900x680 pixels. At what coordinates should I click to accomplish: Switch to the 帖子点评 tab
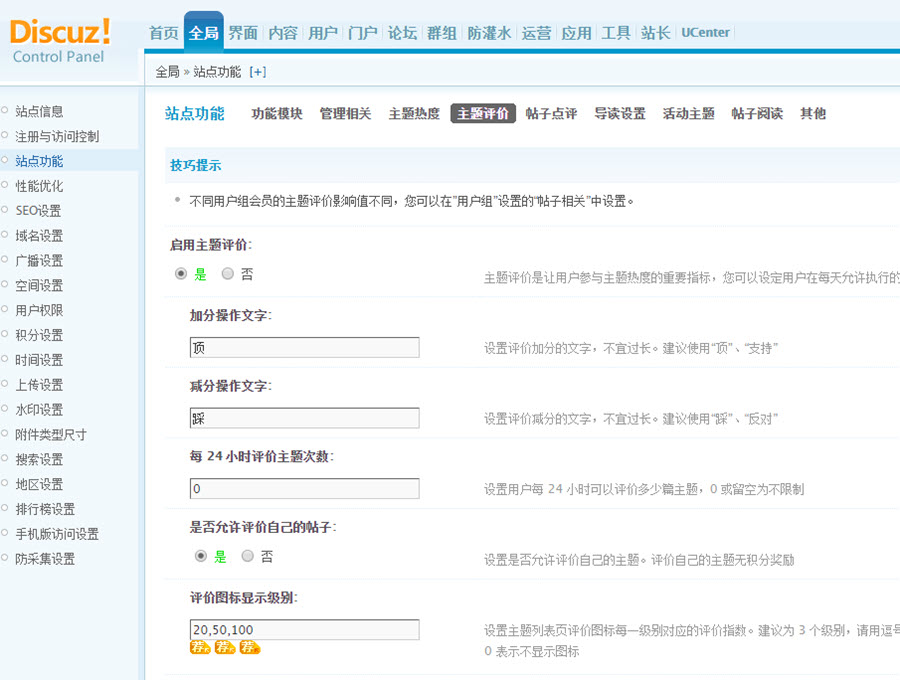551,114
